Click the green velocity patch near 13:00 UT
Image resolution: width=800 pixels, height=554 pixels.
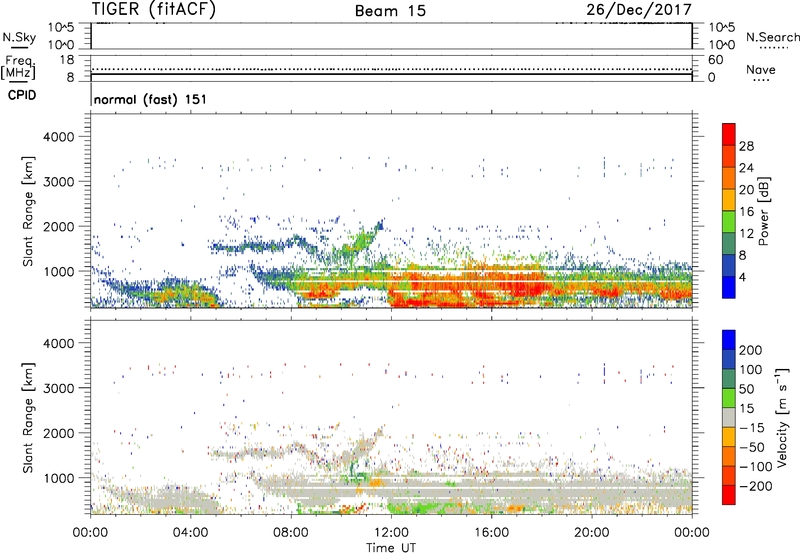[416, 508]
